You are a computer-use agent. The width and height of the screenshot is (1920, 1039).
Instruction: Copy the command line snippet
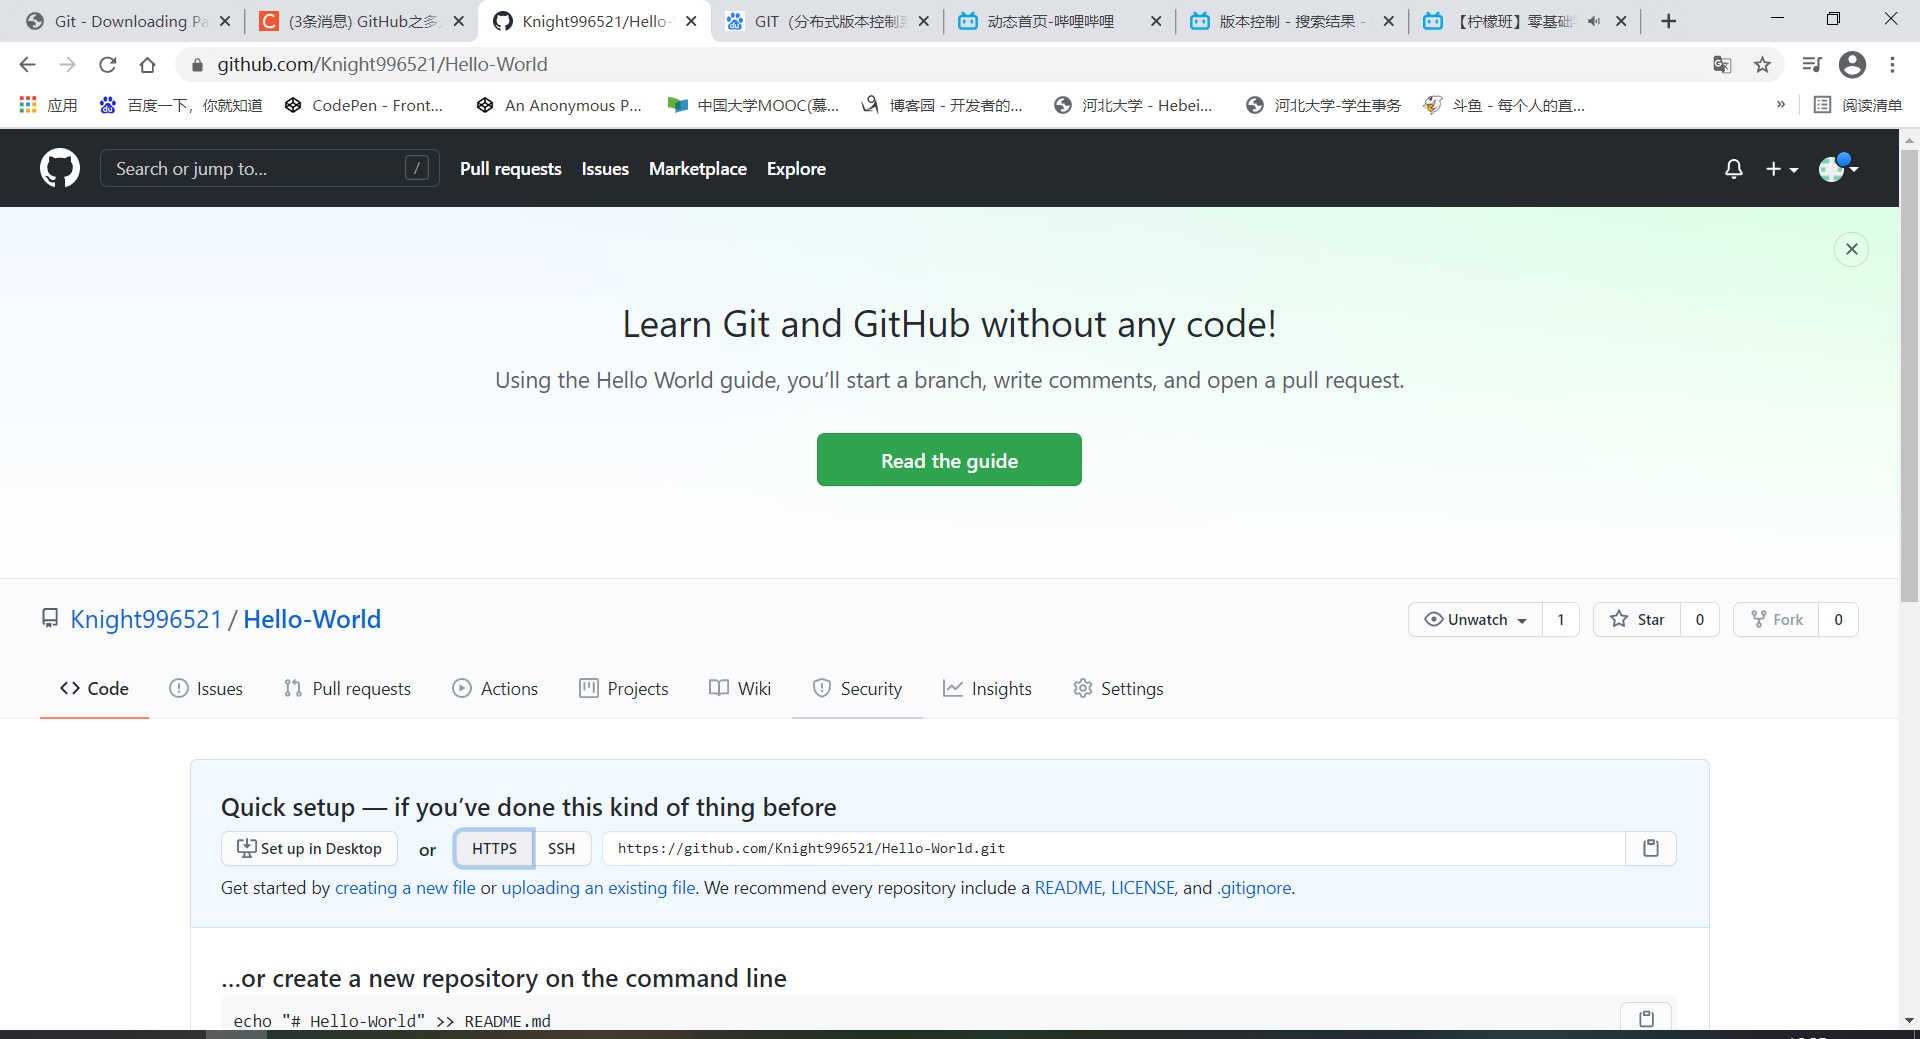pyautogui.click(x=1646, y=1018)
